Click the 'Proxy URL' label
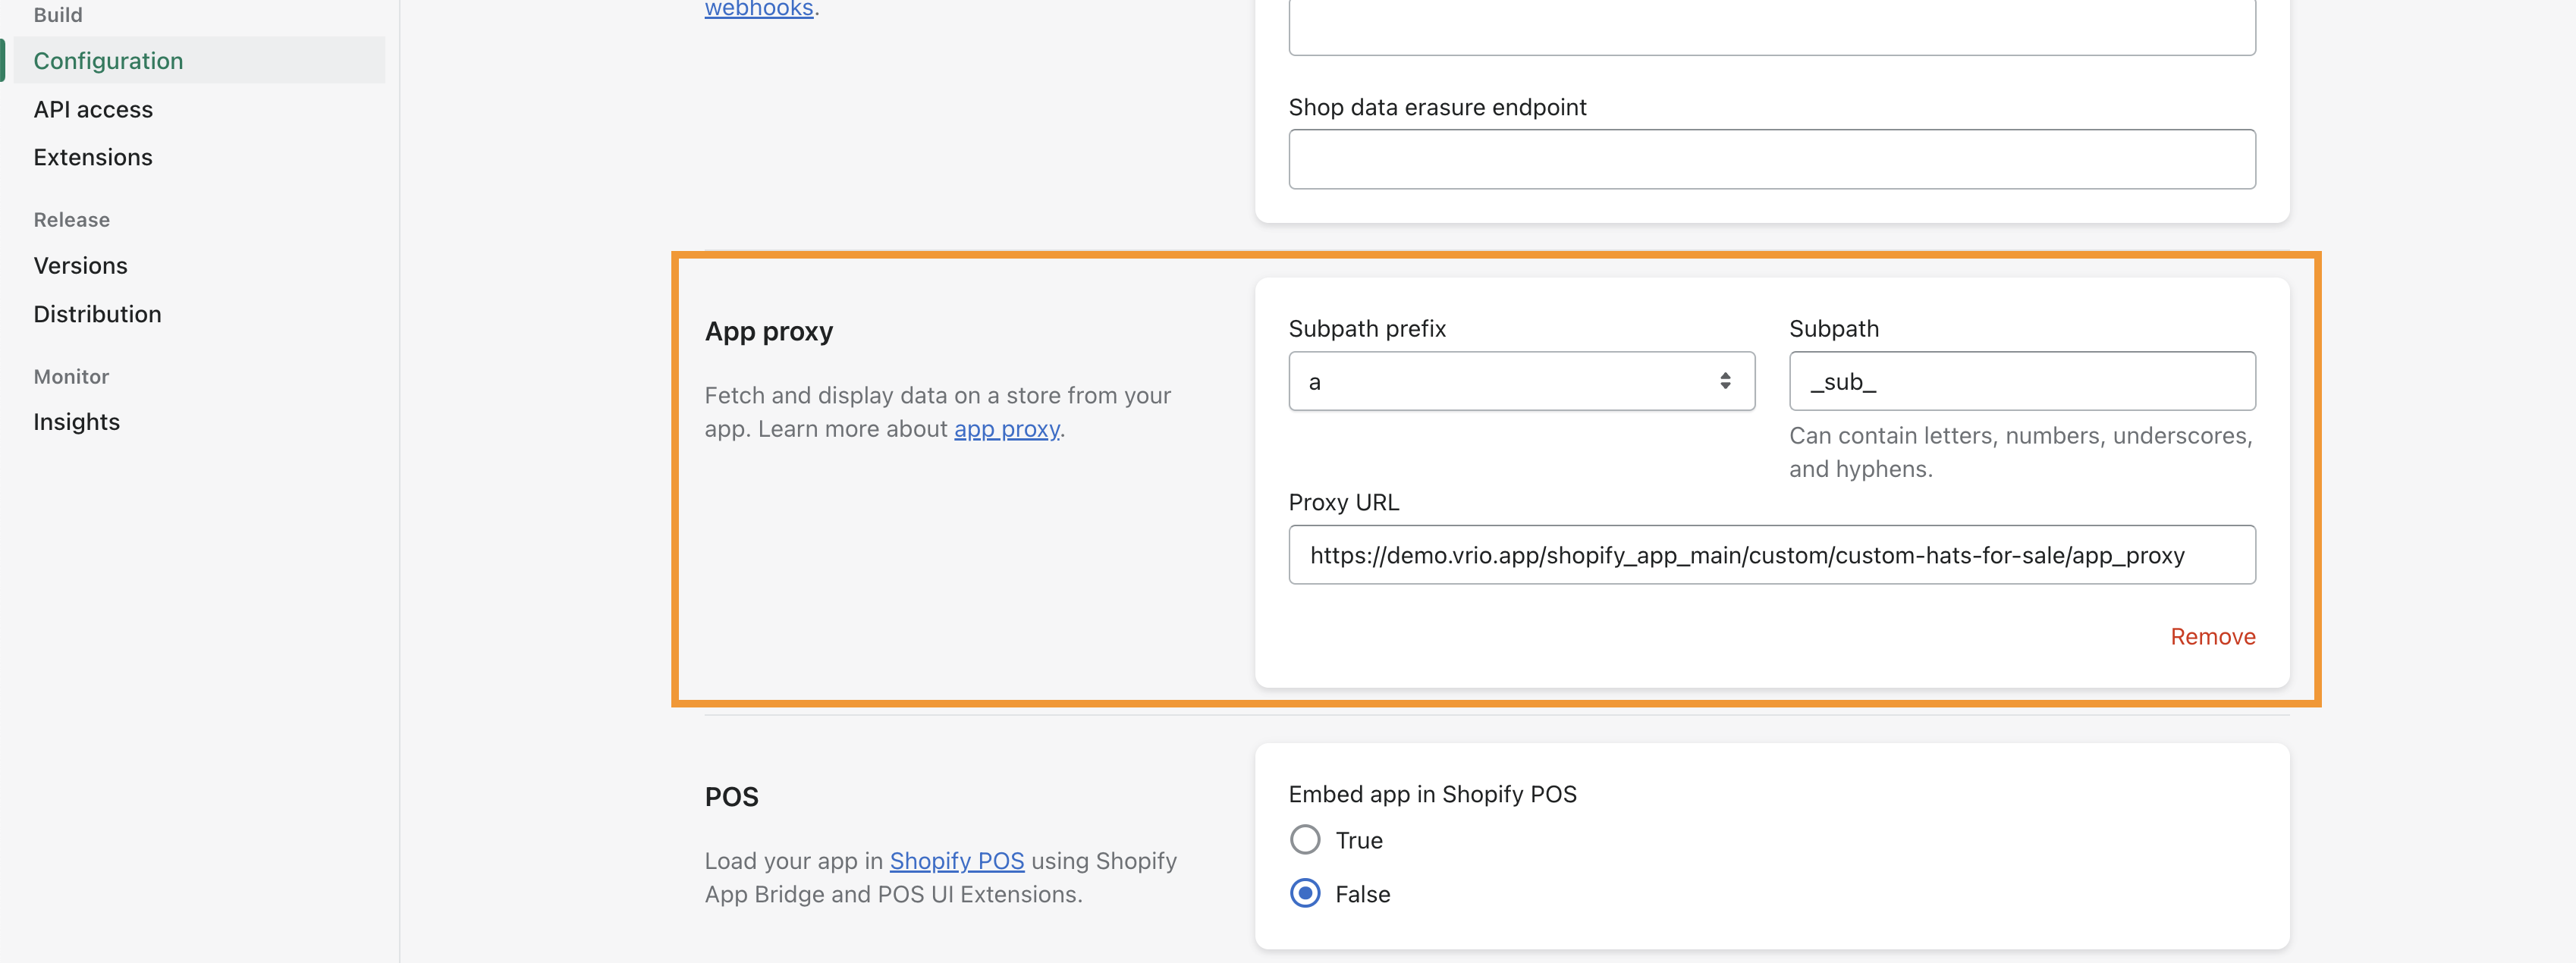The width and height of the screenshot is (2576, 963). [1343, 502]
